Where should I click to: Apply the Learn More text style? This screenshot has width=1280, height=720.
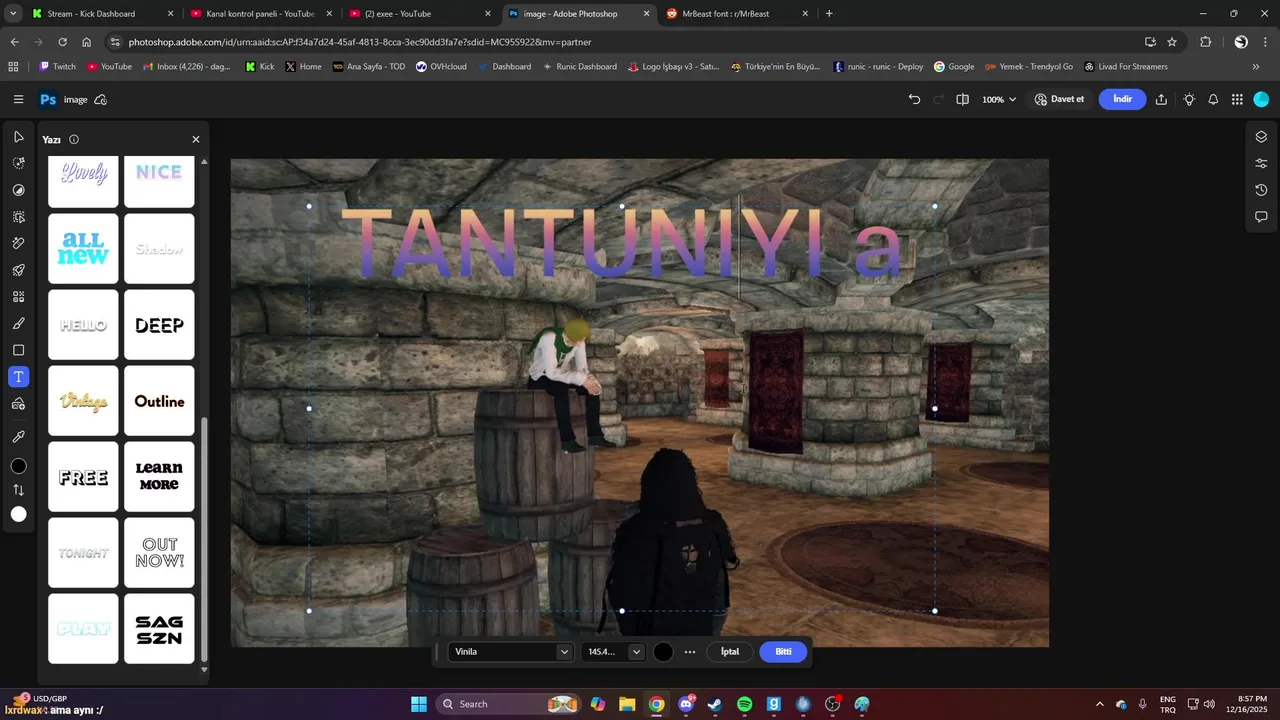coord(159,477)
